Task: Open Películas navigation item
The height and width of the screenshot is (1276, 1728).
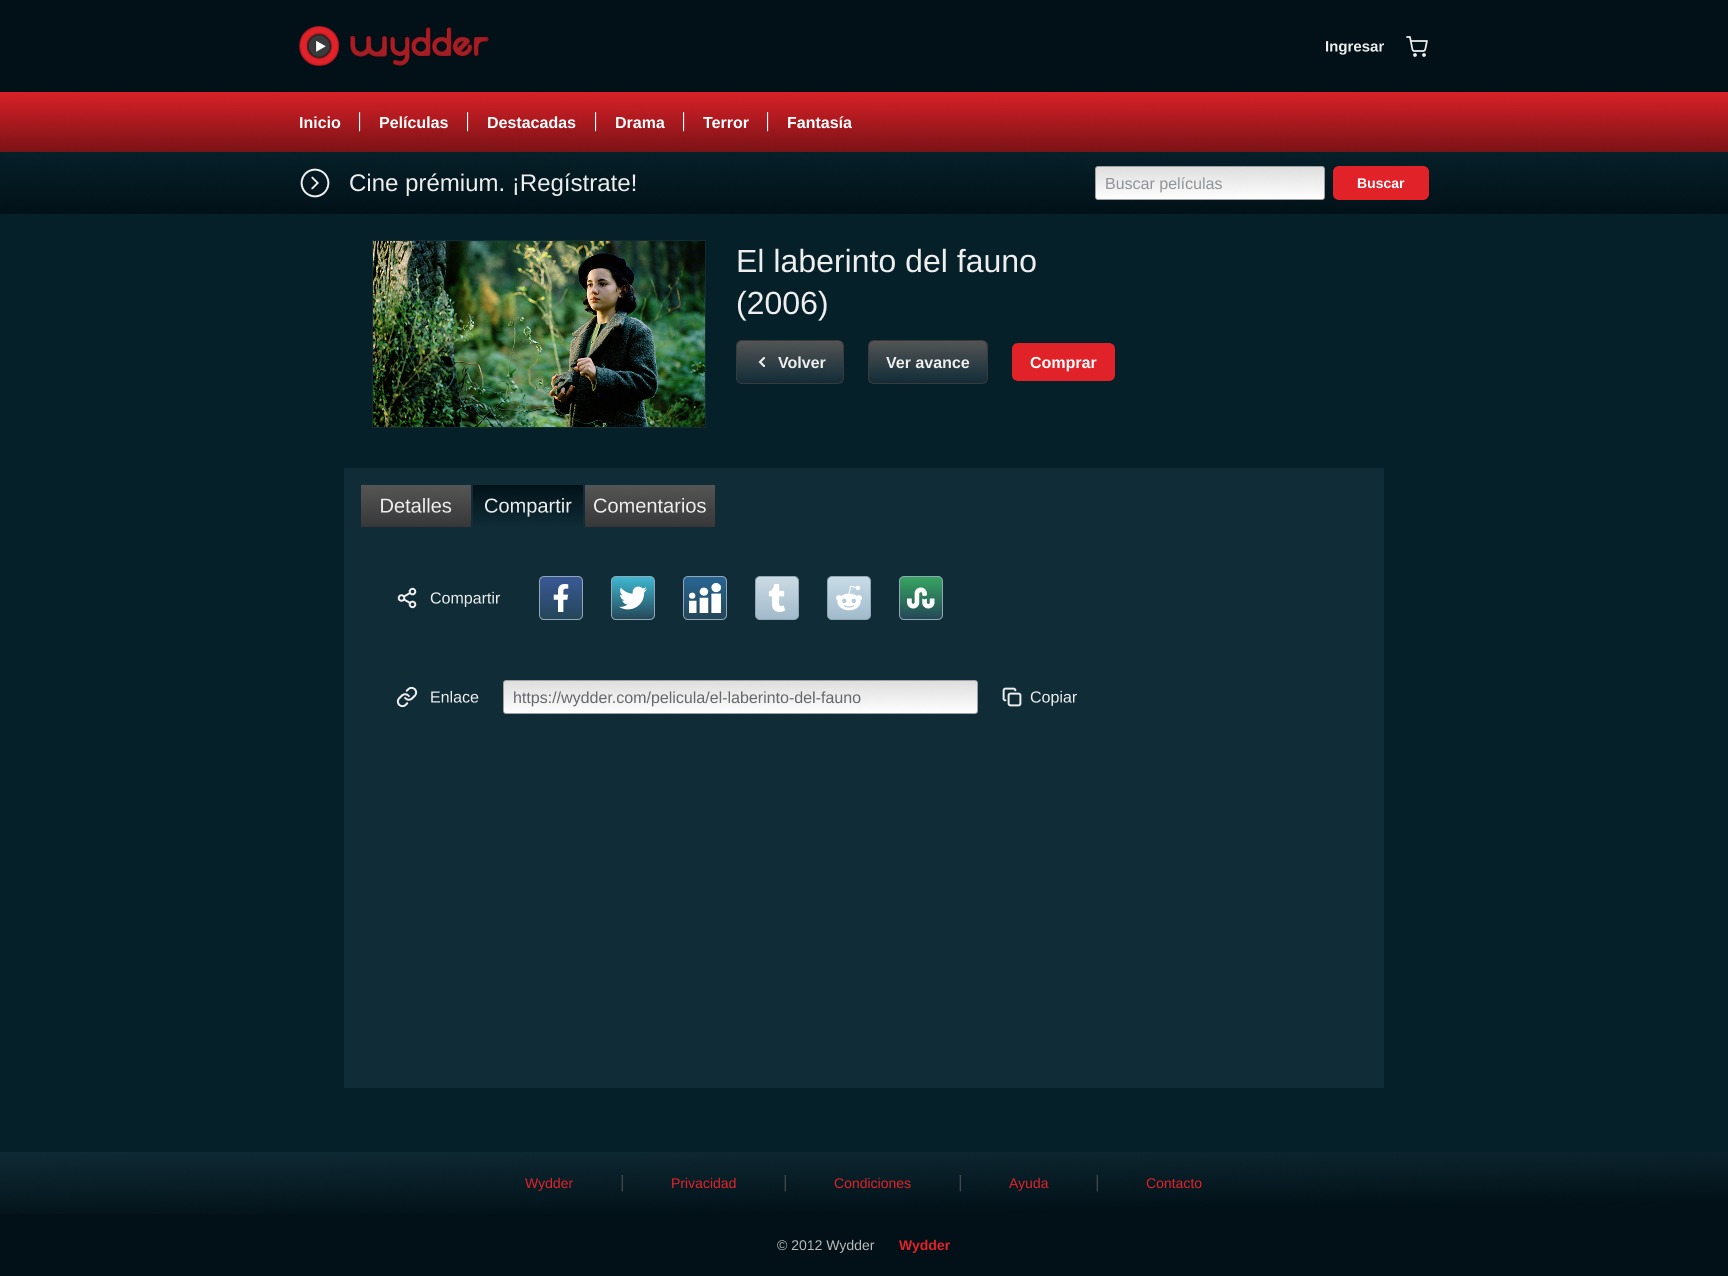Action: pyautogui.click(x=414, y=122)
